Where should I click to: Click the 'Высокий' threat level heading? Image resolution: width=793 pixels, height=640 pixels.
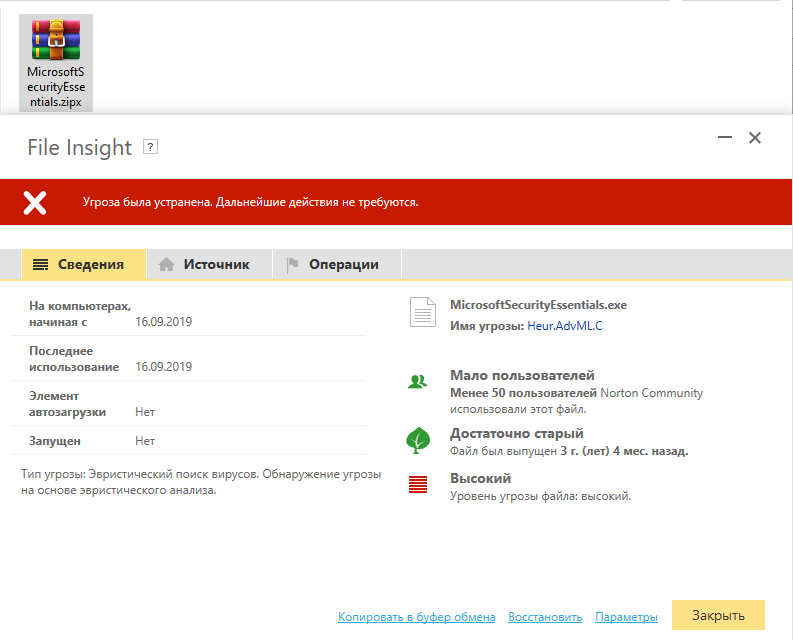(x=480, y=478)
